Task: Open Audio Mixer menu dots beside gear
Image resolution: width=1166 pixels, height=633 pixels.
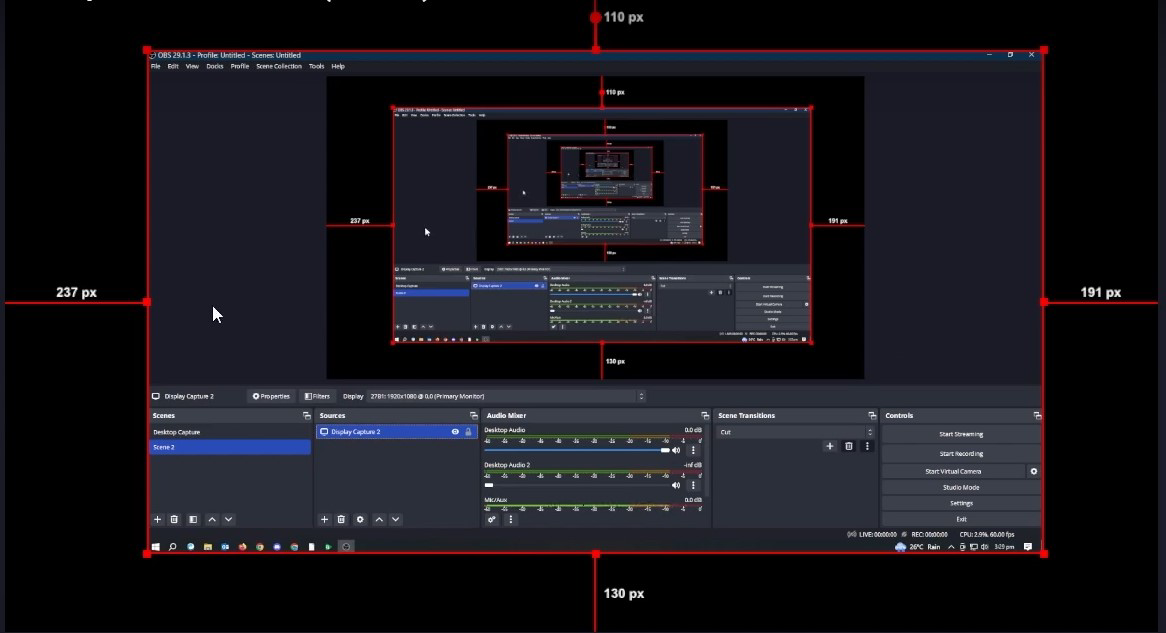Action: 510,519
